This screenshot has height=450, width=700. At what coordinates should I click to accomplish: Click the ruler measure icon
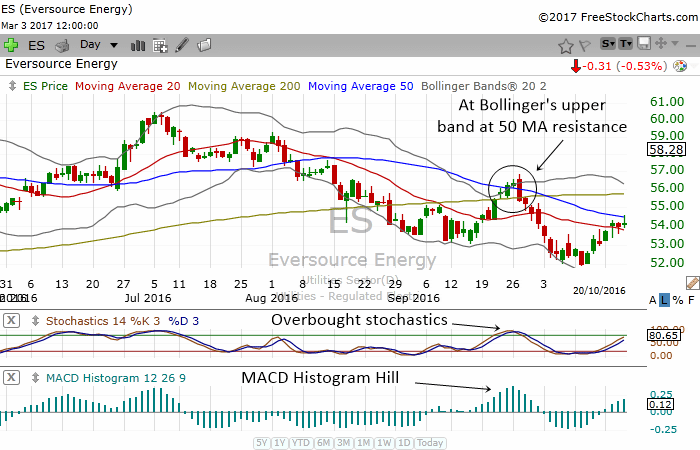[x=692, y=283]
